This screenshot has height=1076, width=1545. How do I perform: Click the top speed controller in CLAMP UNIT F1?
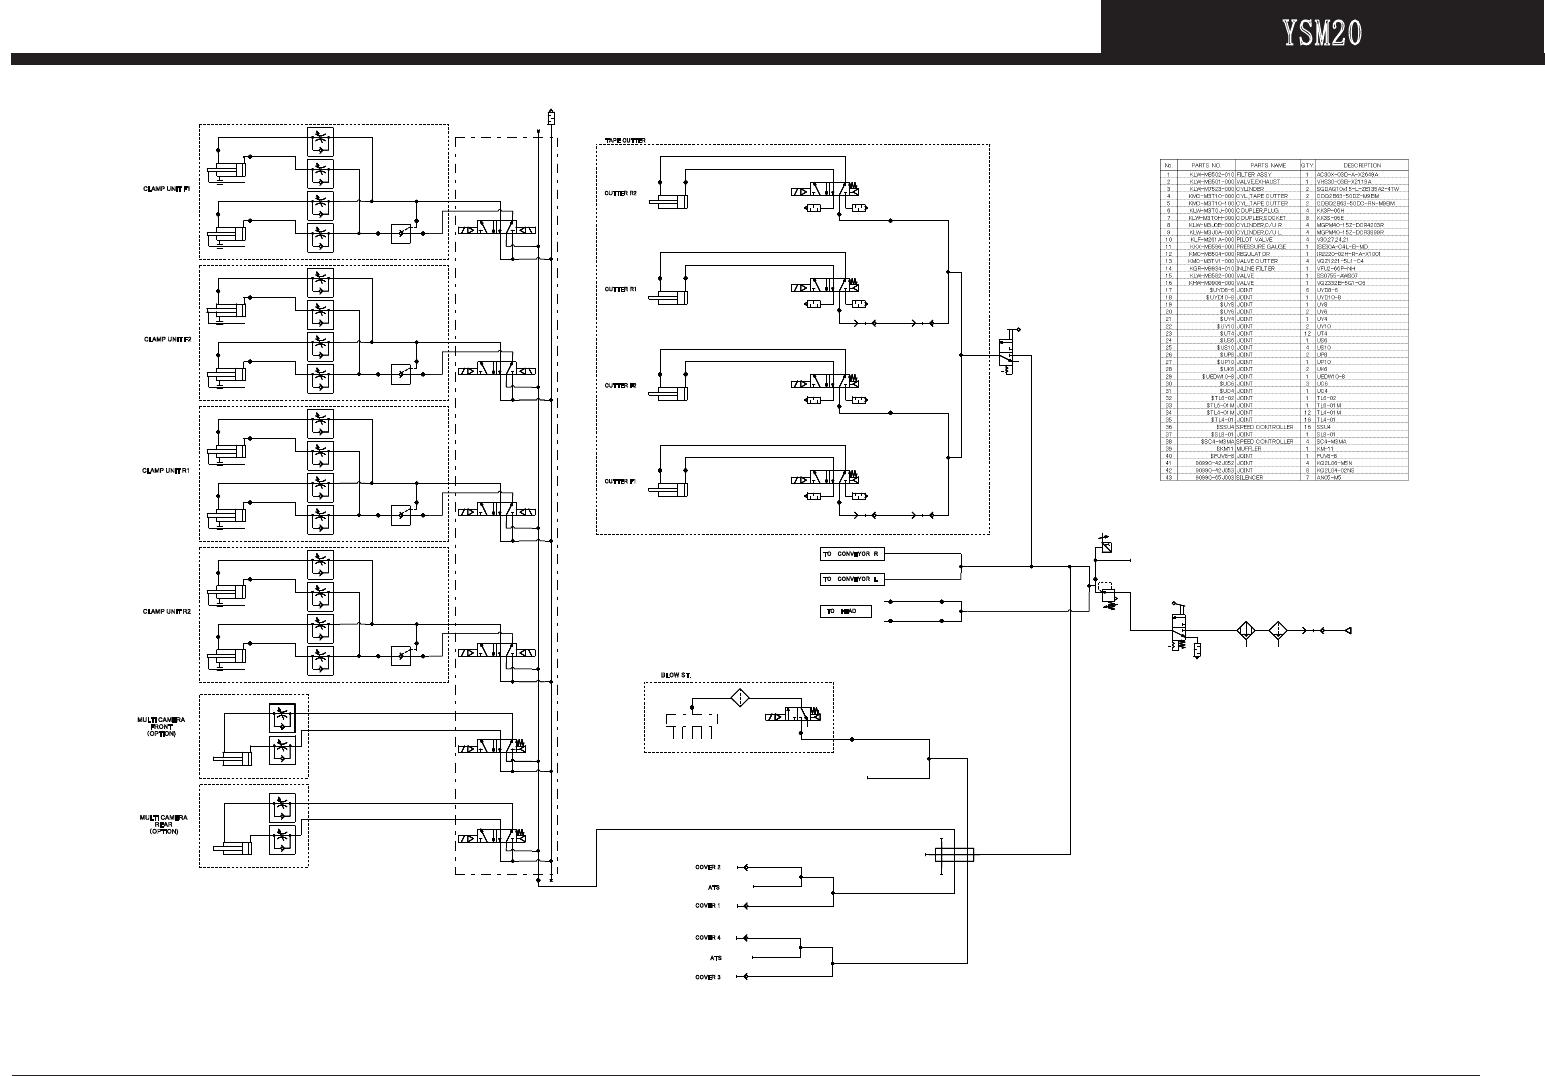click(x=320, y=141)
